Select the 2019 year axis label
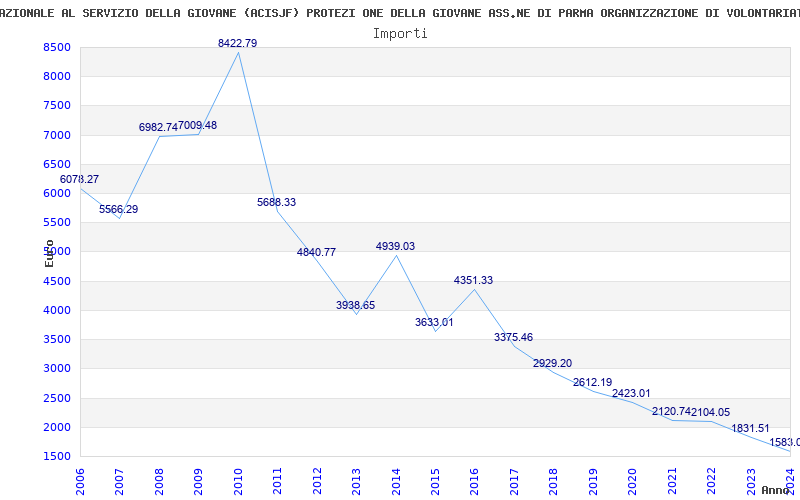 click(x=593, y=482)
